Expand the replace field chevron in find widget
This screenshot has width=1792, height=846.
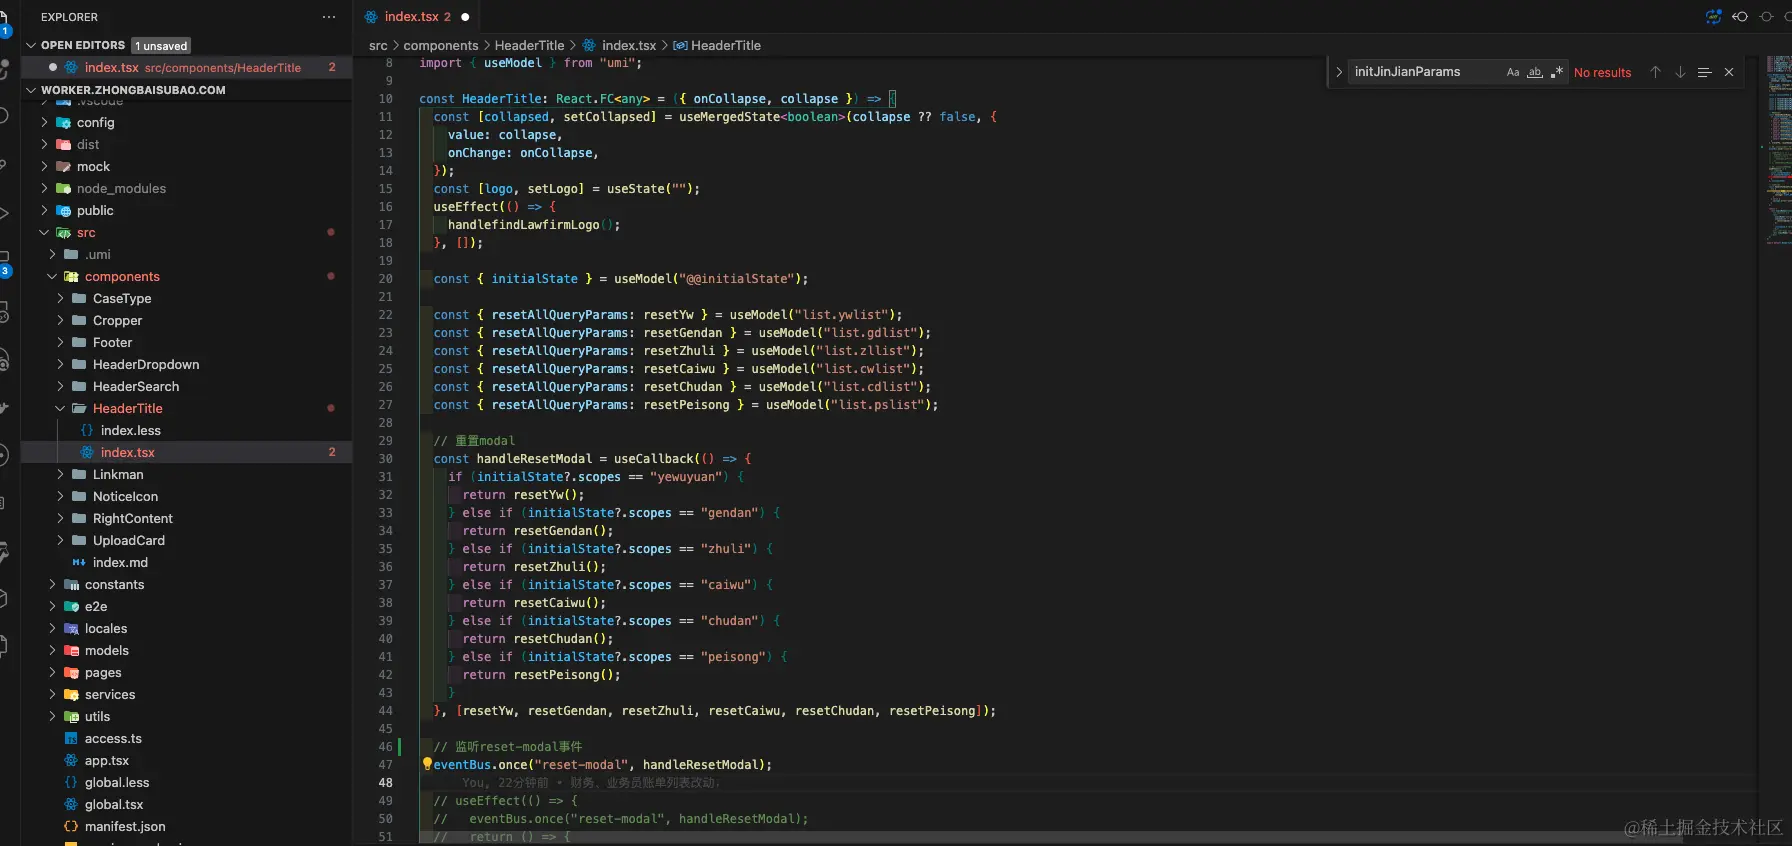click(x=1339, y=72)
